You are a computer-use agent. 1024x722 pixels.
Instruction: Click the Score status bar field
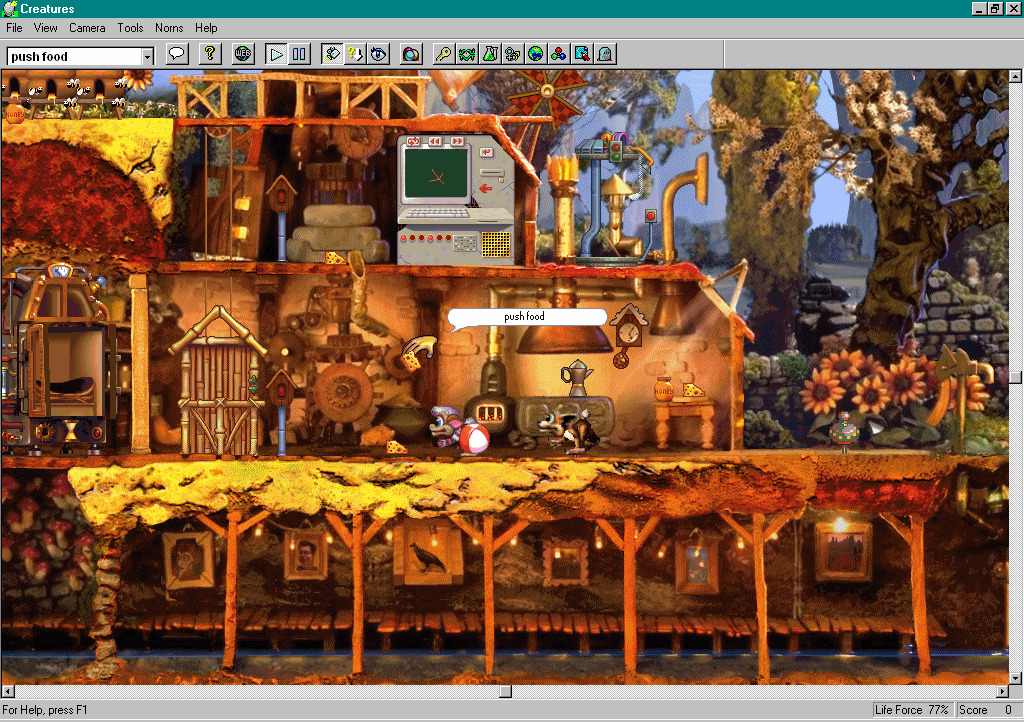coord(988,710)
